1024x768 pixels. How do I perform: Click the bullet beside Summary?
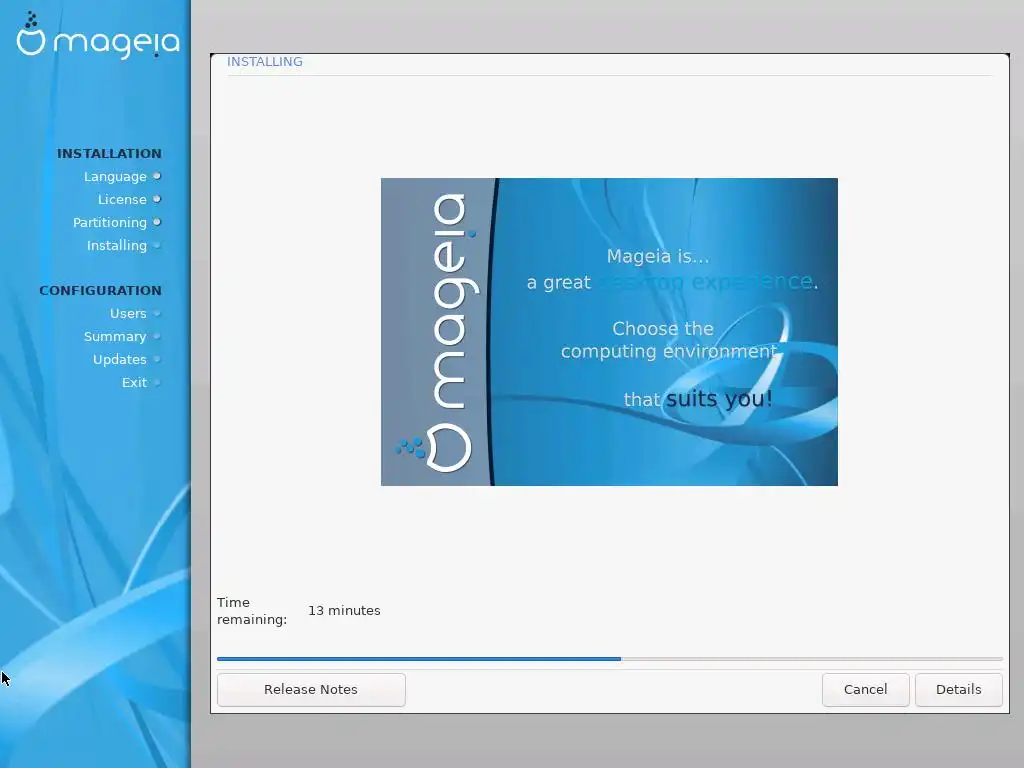point(157,336)
